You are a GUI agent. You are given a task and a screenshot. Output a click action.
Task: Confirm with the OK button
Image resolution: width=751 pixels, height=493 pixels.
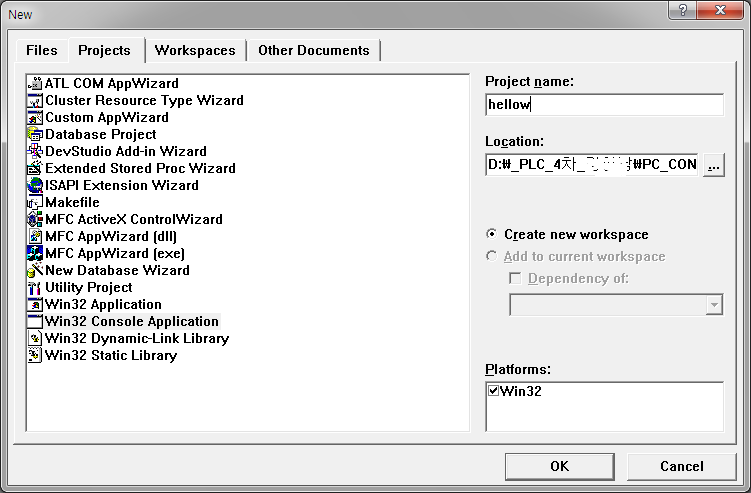559,467
